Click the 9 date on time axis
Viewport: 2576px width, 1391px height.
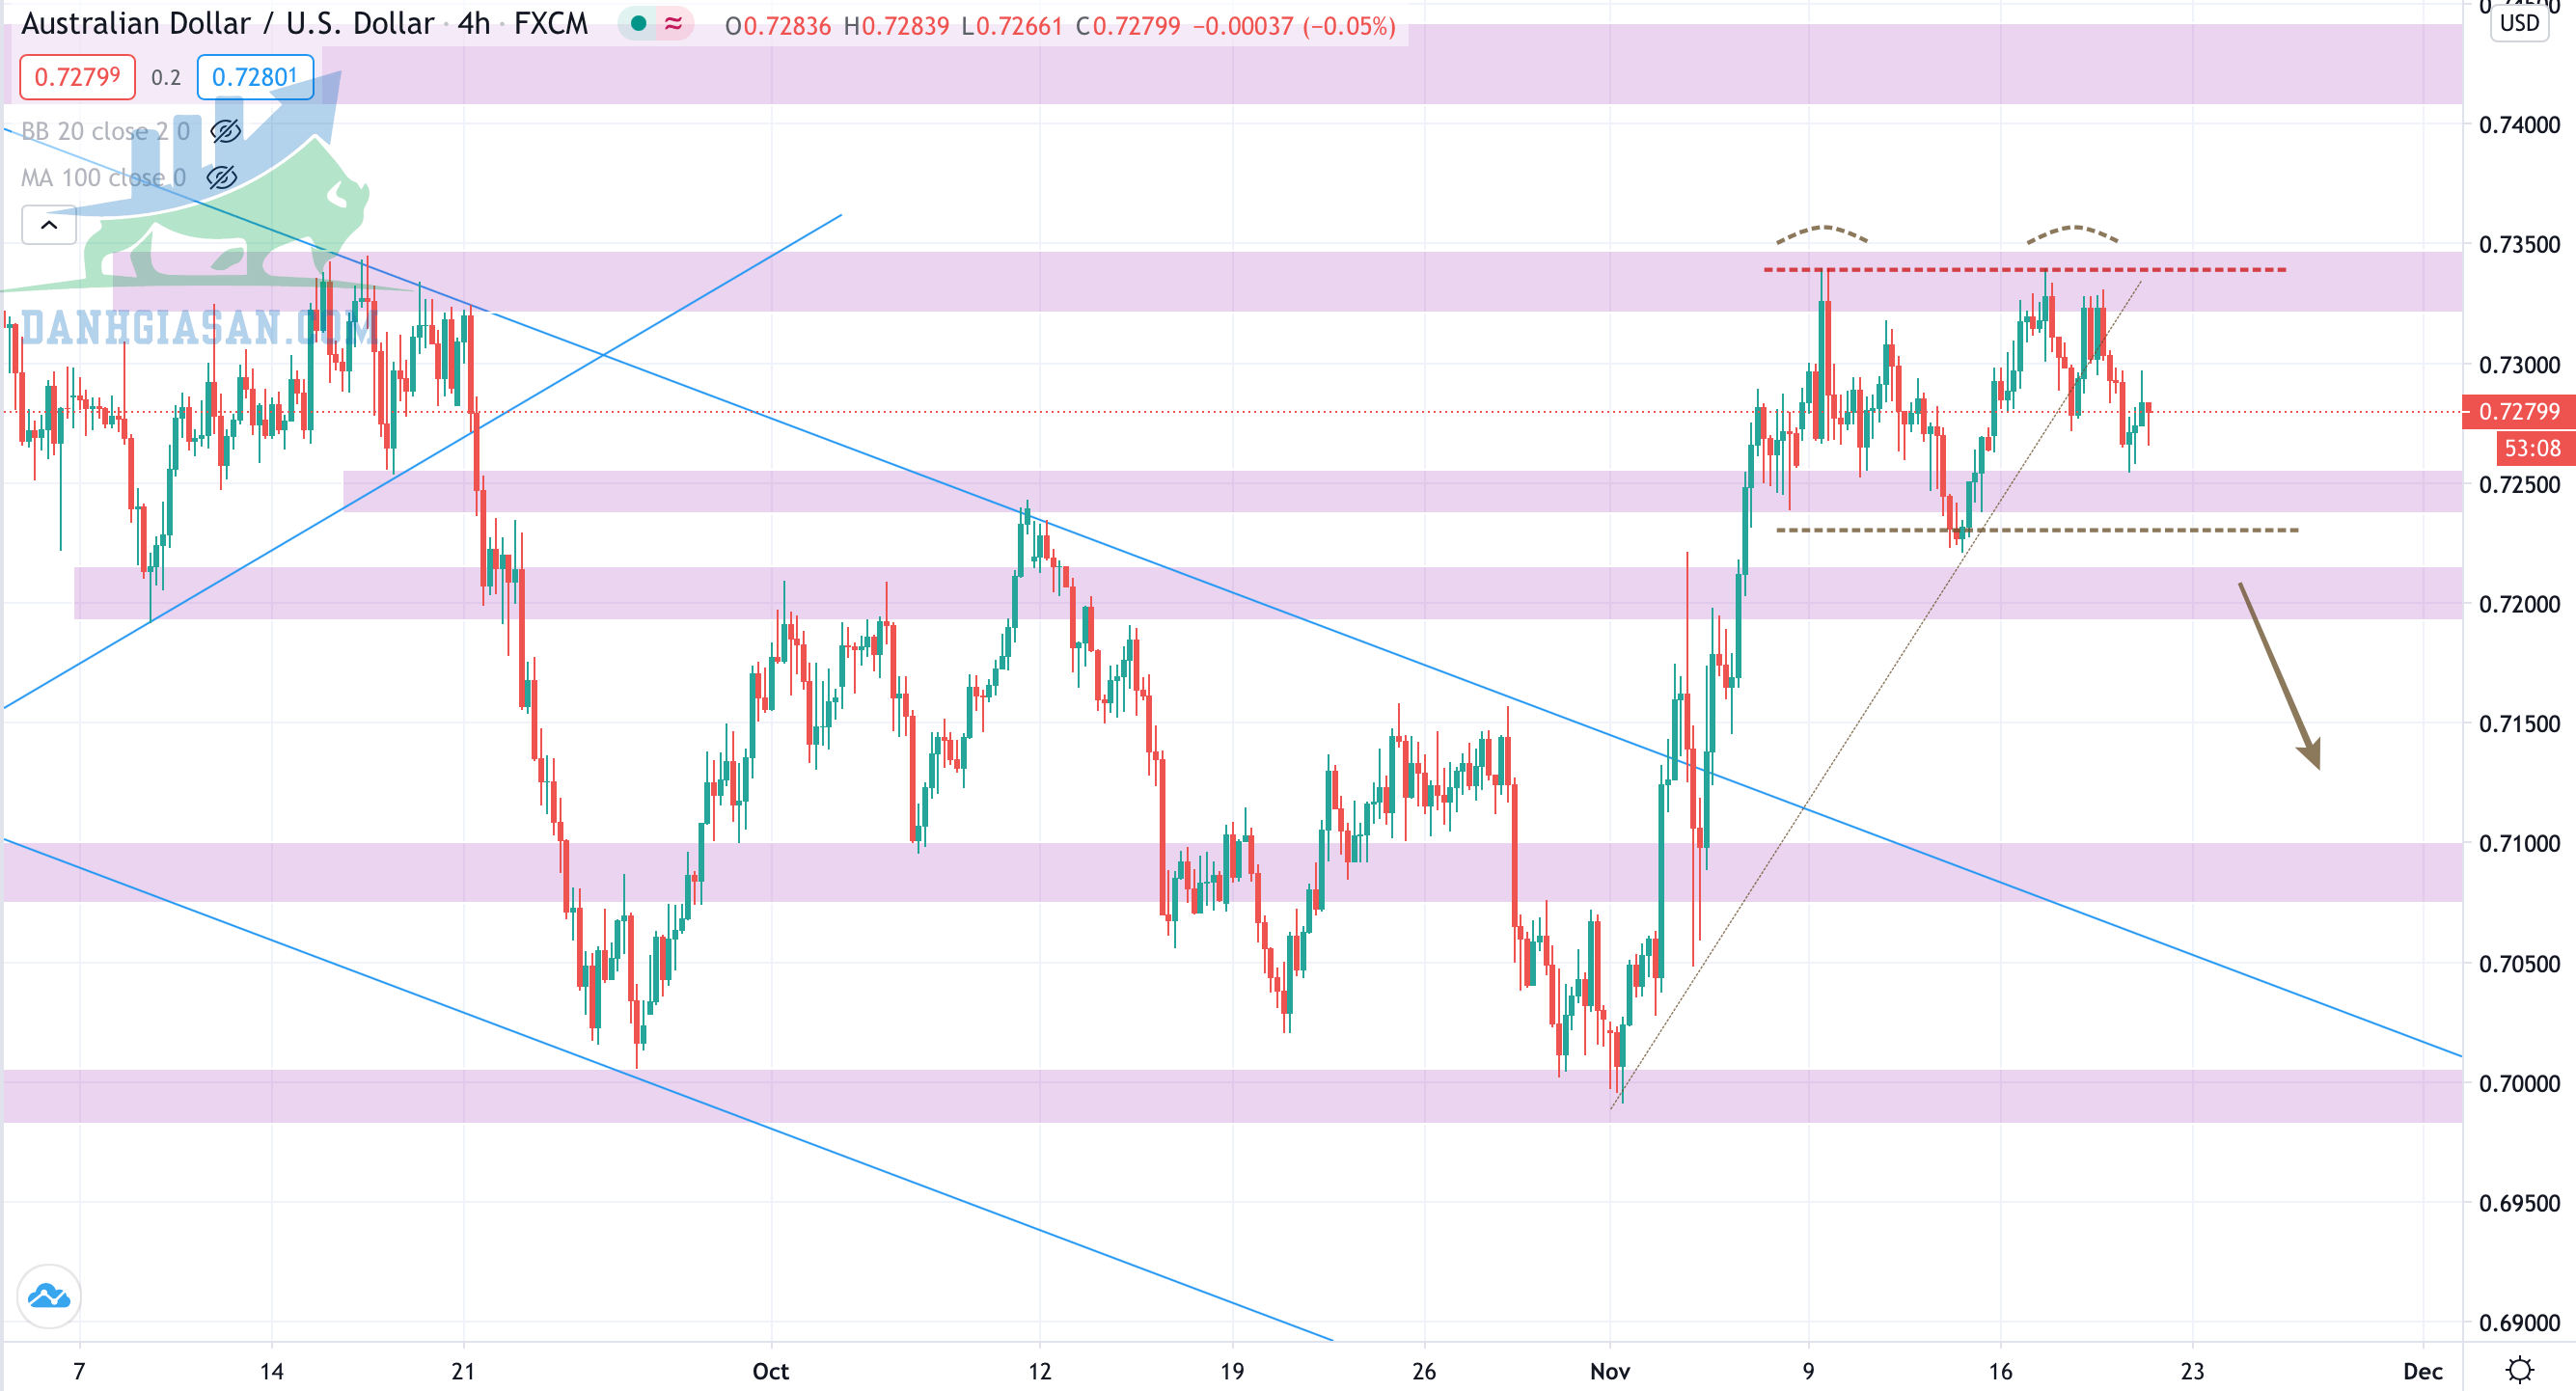click(1808, 1371)
